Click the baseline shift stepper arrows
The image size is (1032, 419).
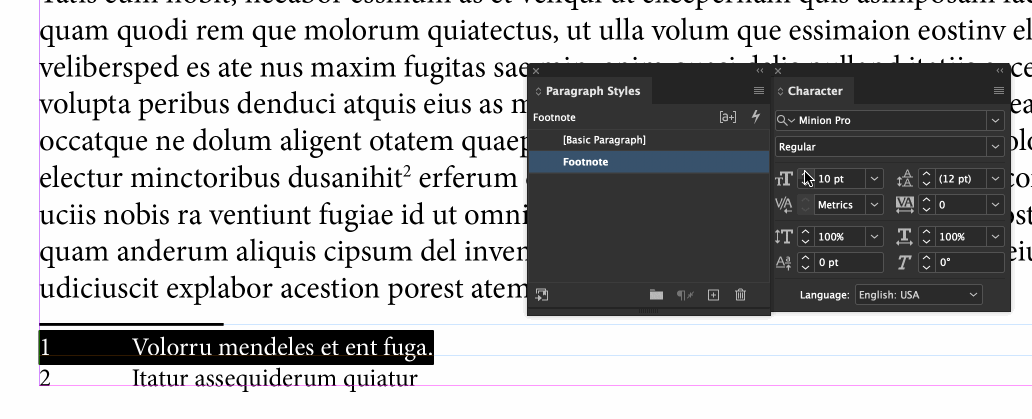point(806,262)
